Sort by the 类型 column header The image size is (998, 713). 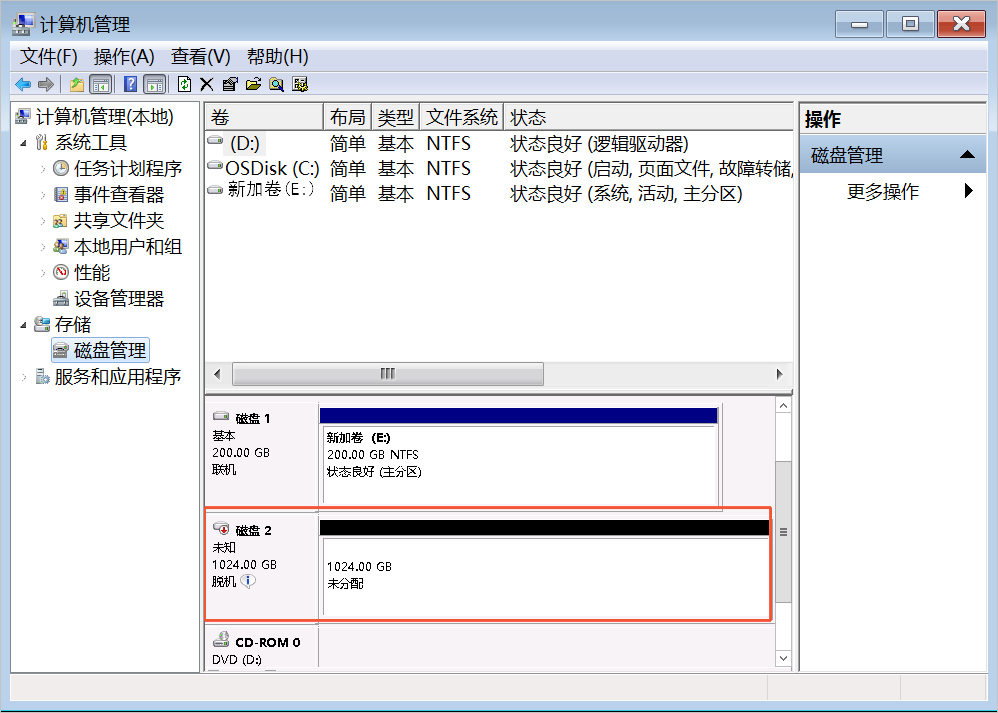tap(395, 117)
